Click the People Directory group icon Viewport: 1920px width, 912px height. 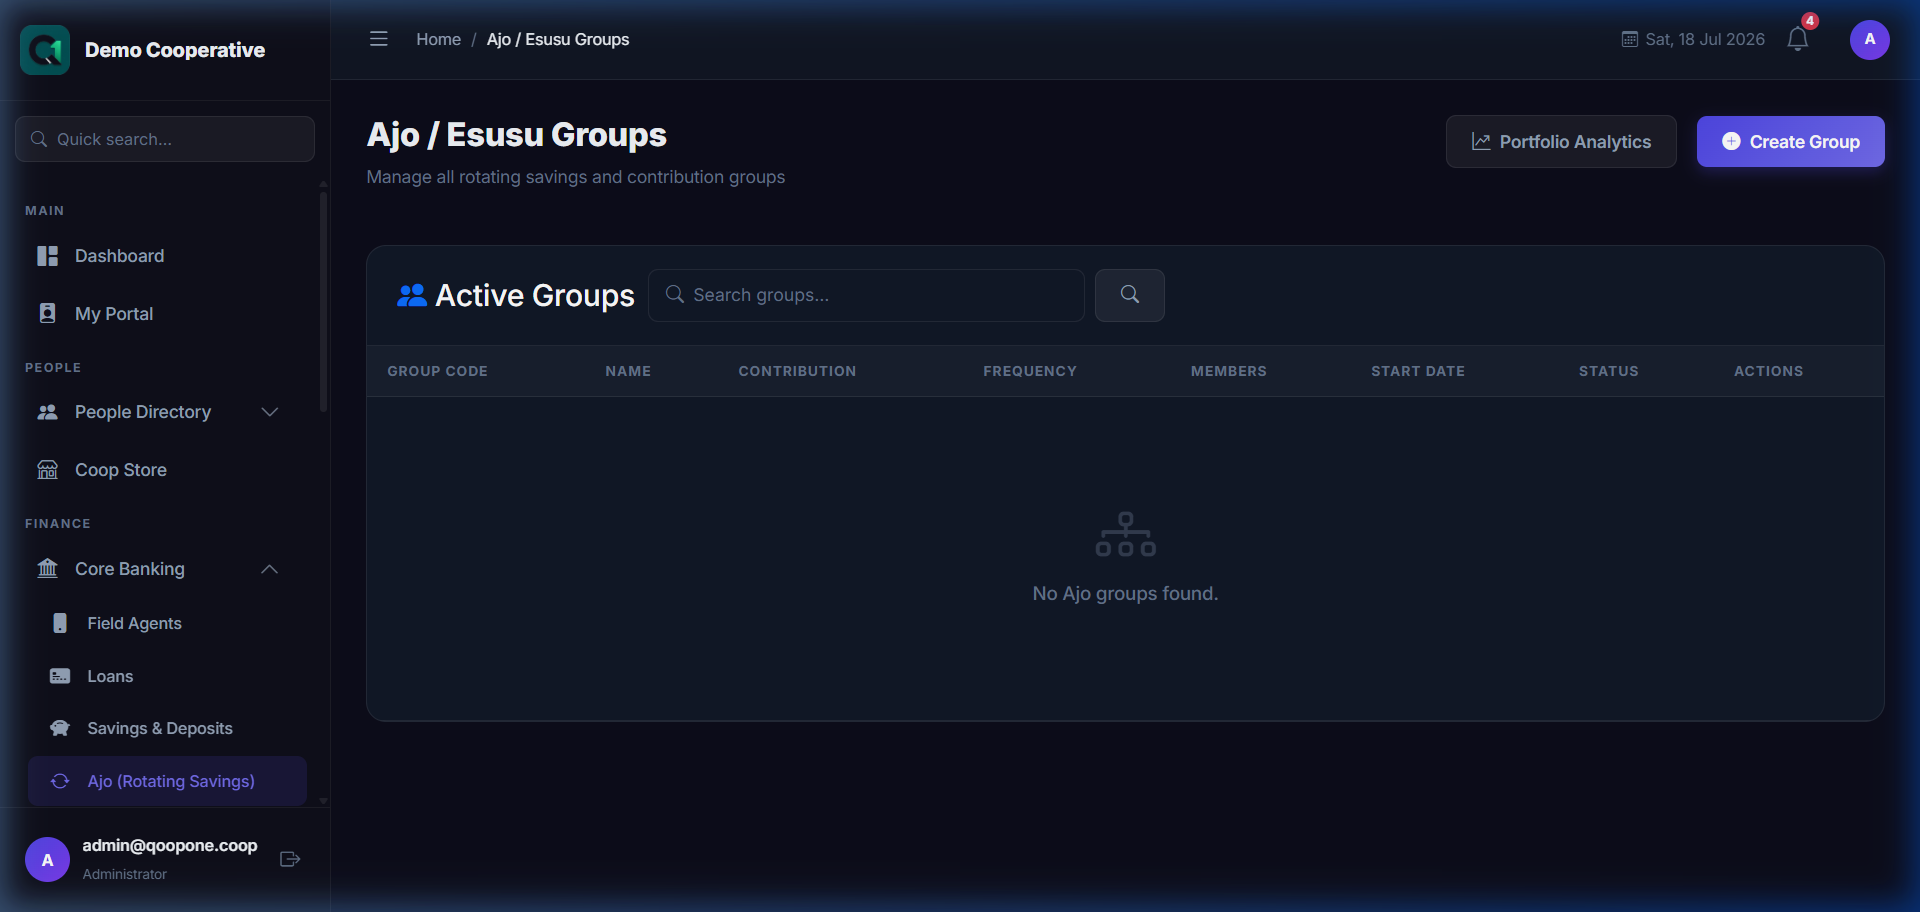pyautogui.click(x=47, y=412)
